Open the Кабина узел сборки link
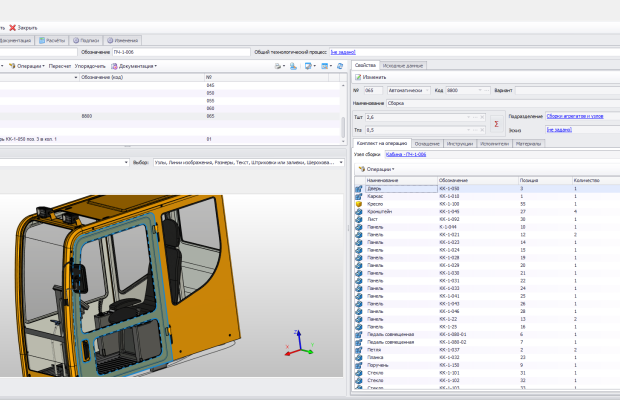 click(x=406, y=155)
